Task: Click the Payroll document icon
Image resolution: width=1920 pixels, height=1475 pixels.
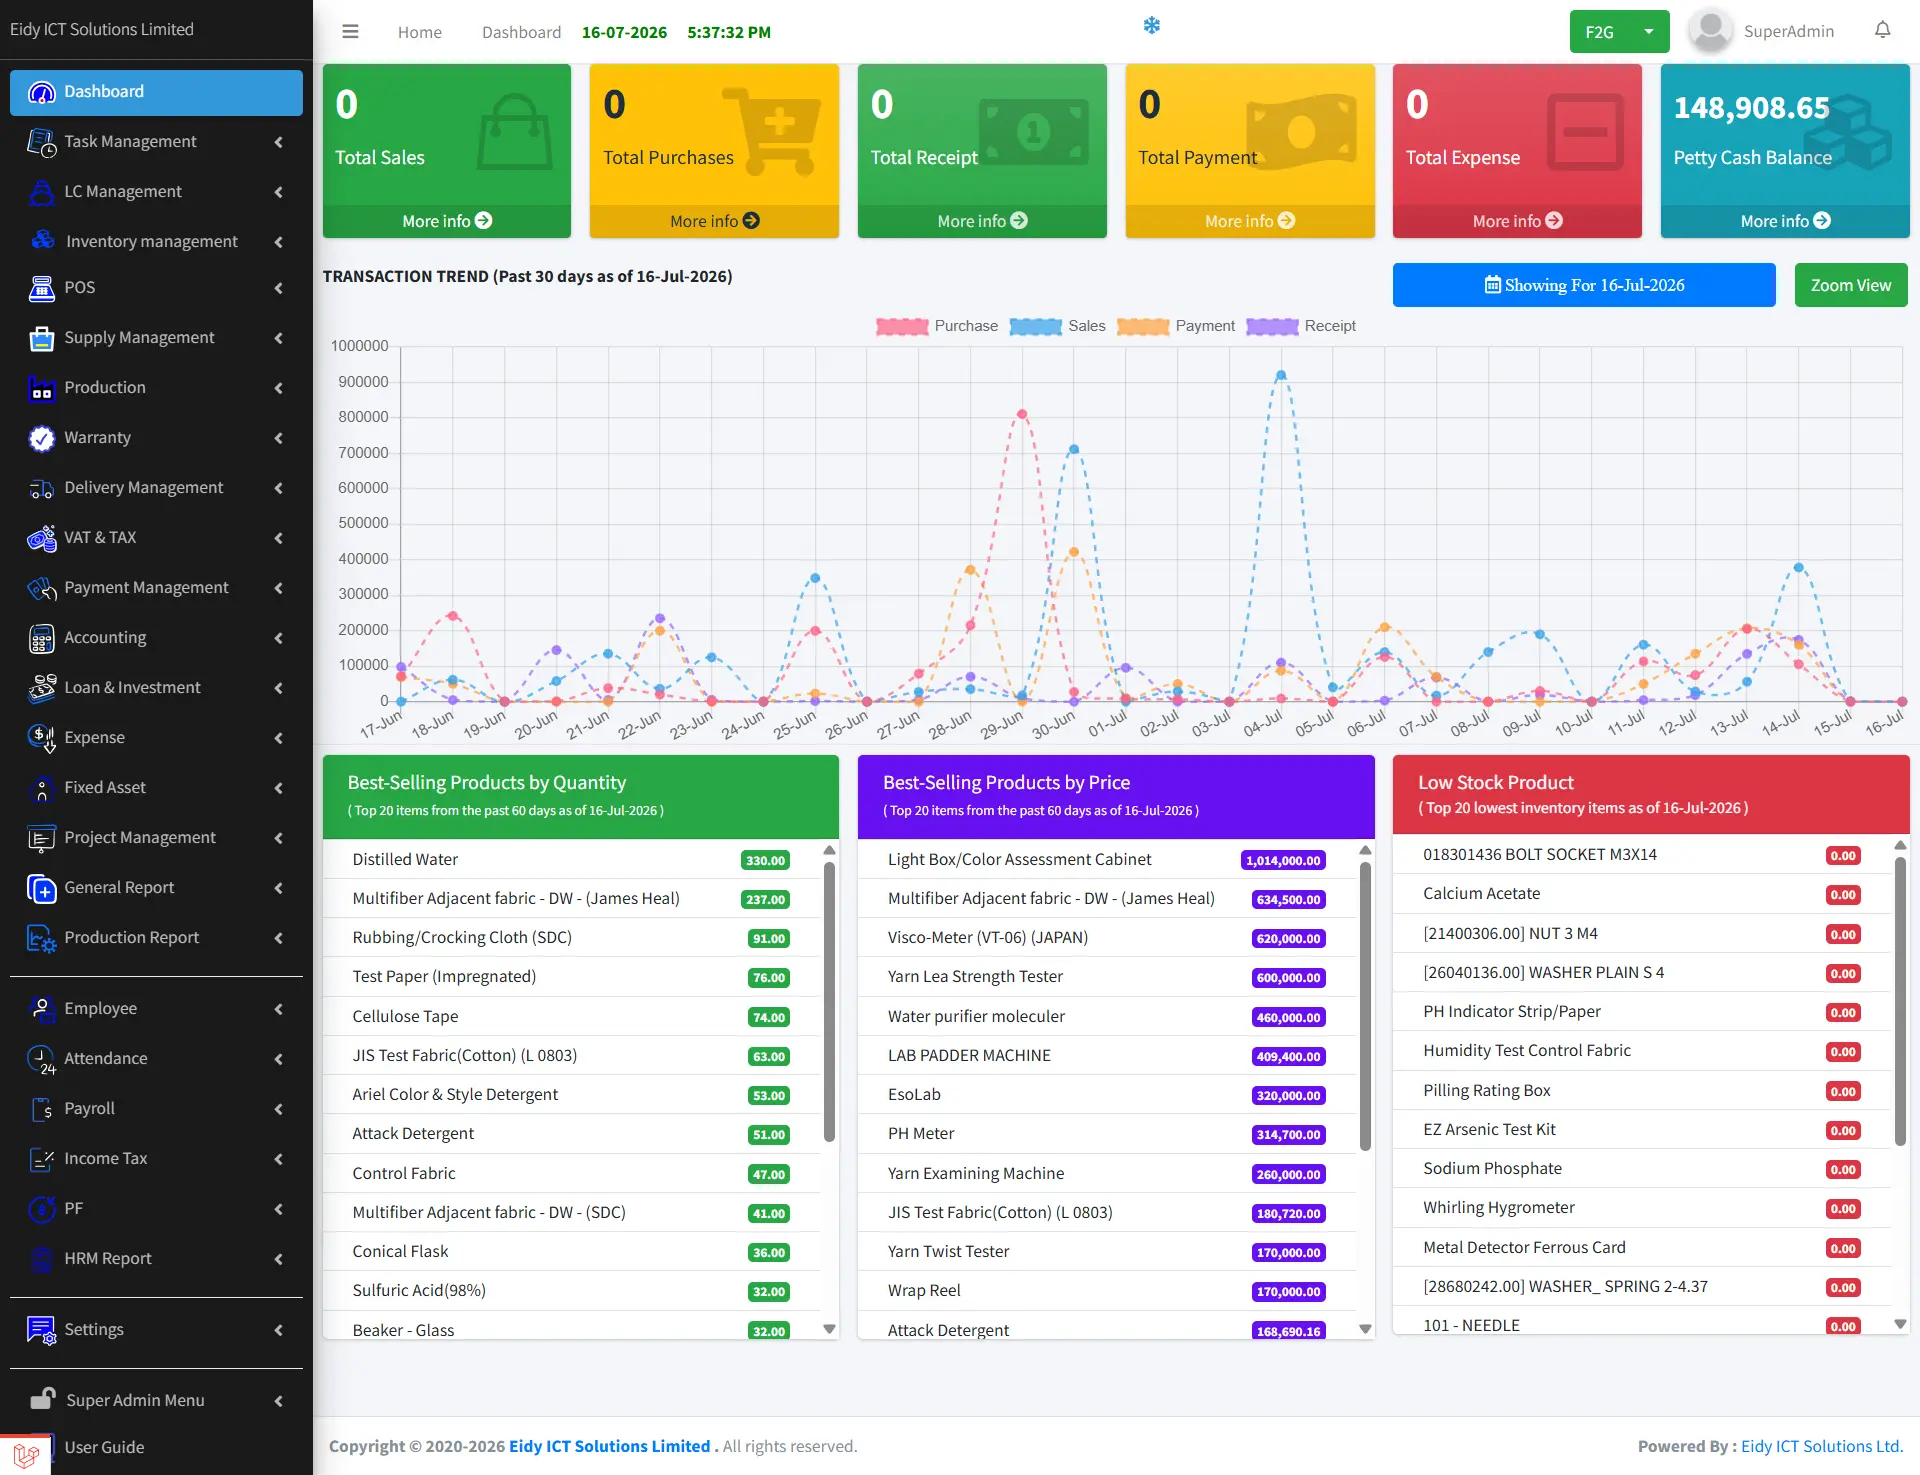Action: pos(41,1109)
